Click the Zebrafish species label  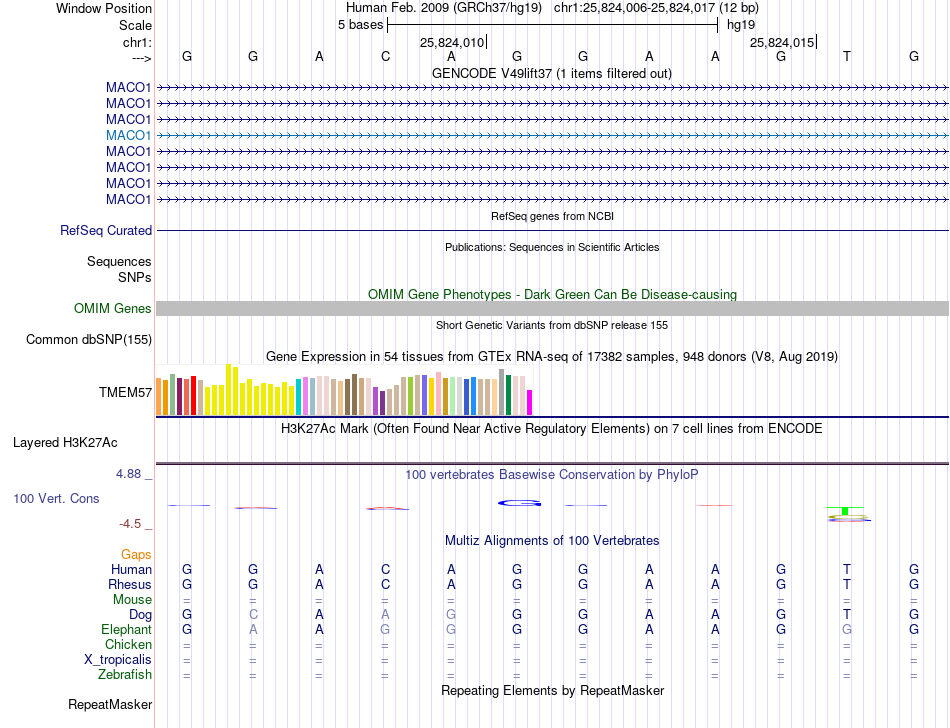[x=125, y=674]
